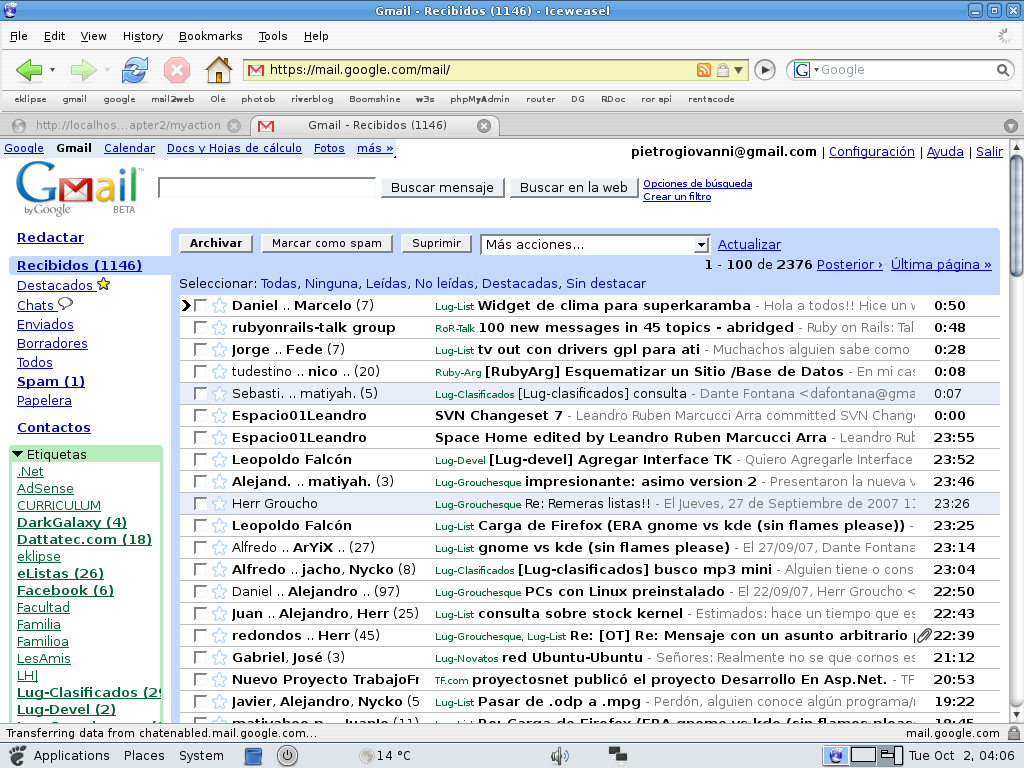The image size is (1024, 768).
Task: Open the Crear un filtro link
Action: tap(679, 195)
